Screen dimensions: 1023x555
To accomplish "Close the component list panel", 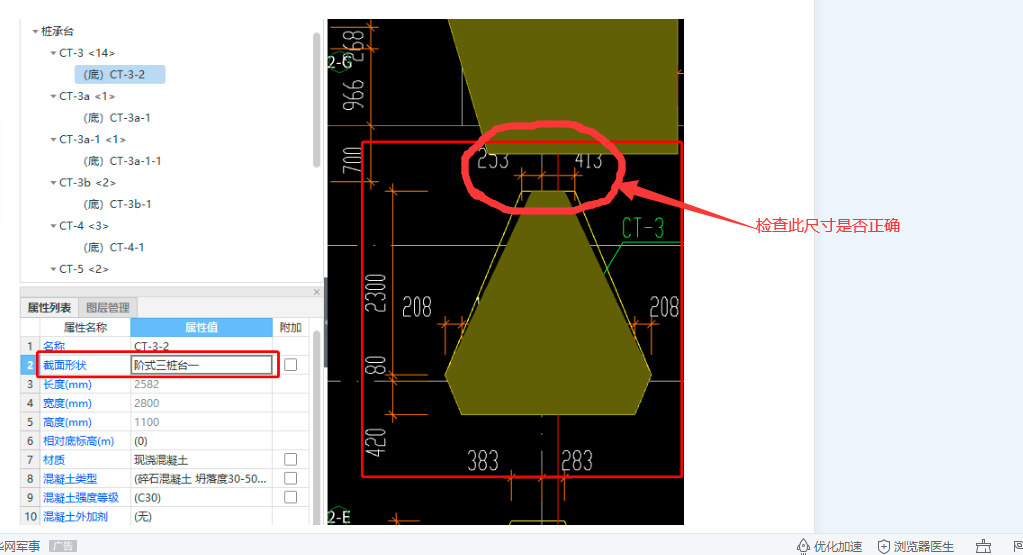I will tap(316, 292).
